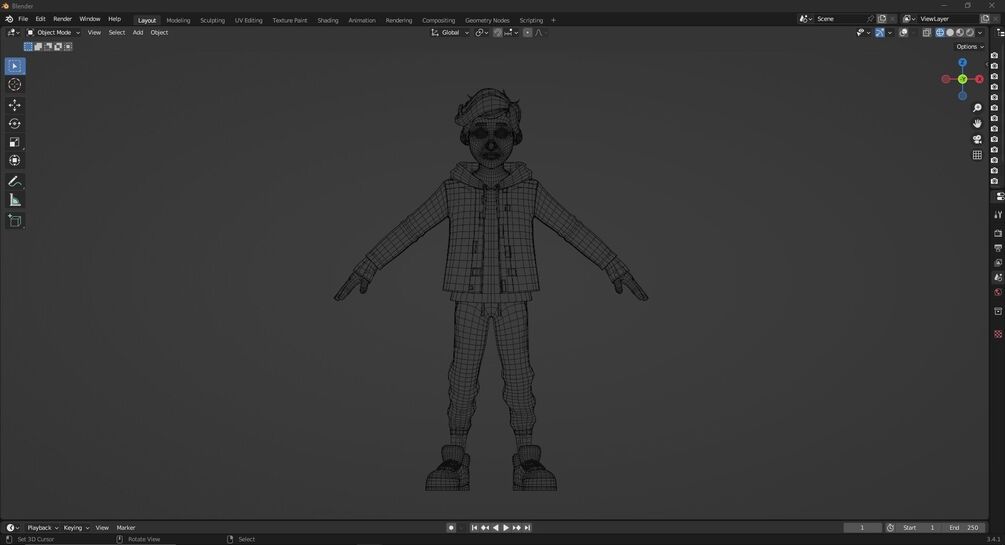Image resolution: width=1005 pixels, height=545 pixels.
Task: Jump to the timeline end frame
Action: (527, 528)
